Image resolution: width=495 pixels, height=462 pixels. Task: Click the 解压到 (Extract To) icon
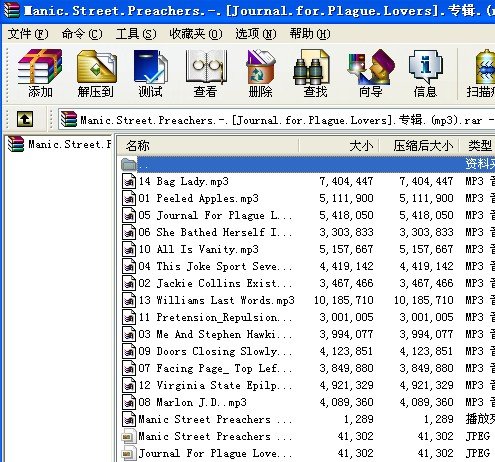coord(96,73)
